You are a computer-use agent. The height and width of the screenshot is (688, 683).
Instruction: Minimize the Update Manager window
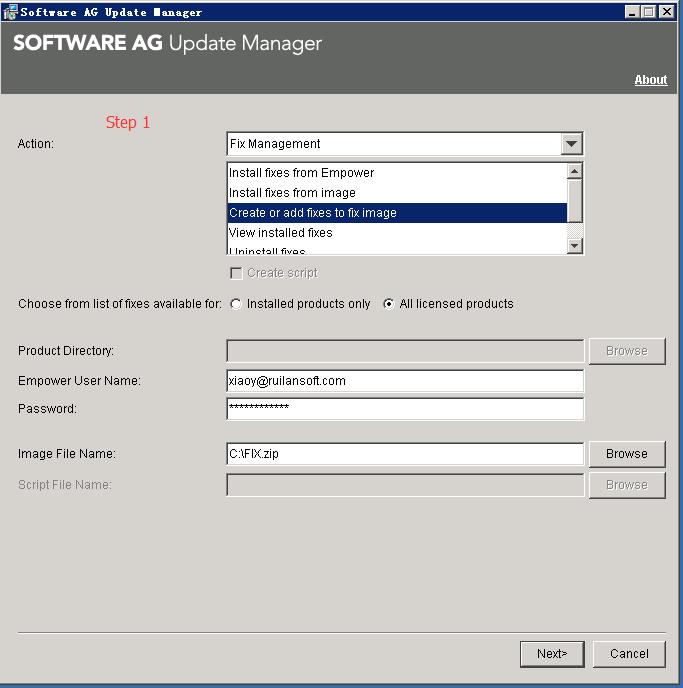[x=632, y=12]
